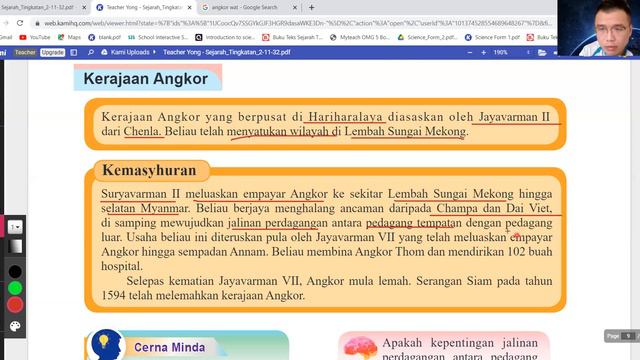This screenshot has width=640, height=360.
Task: Reload the current page
Action: (20, 23)
